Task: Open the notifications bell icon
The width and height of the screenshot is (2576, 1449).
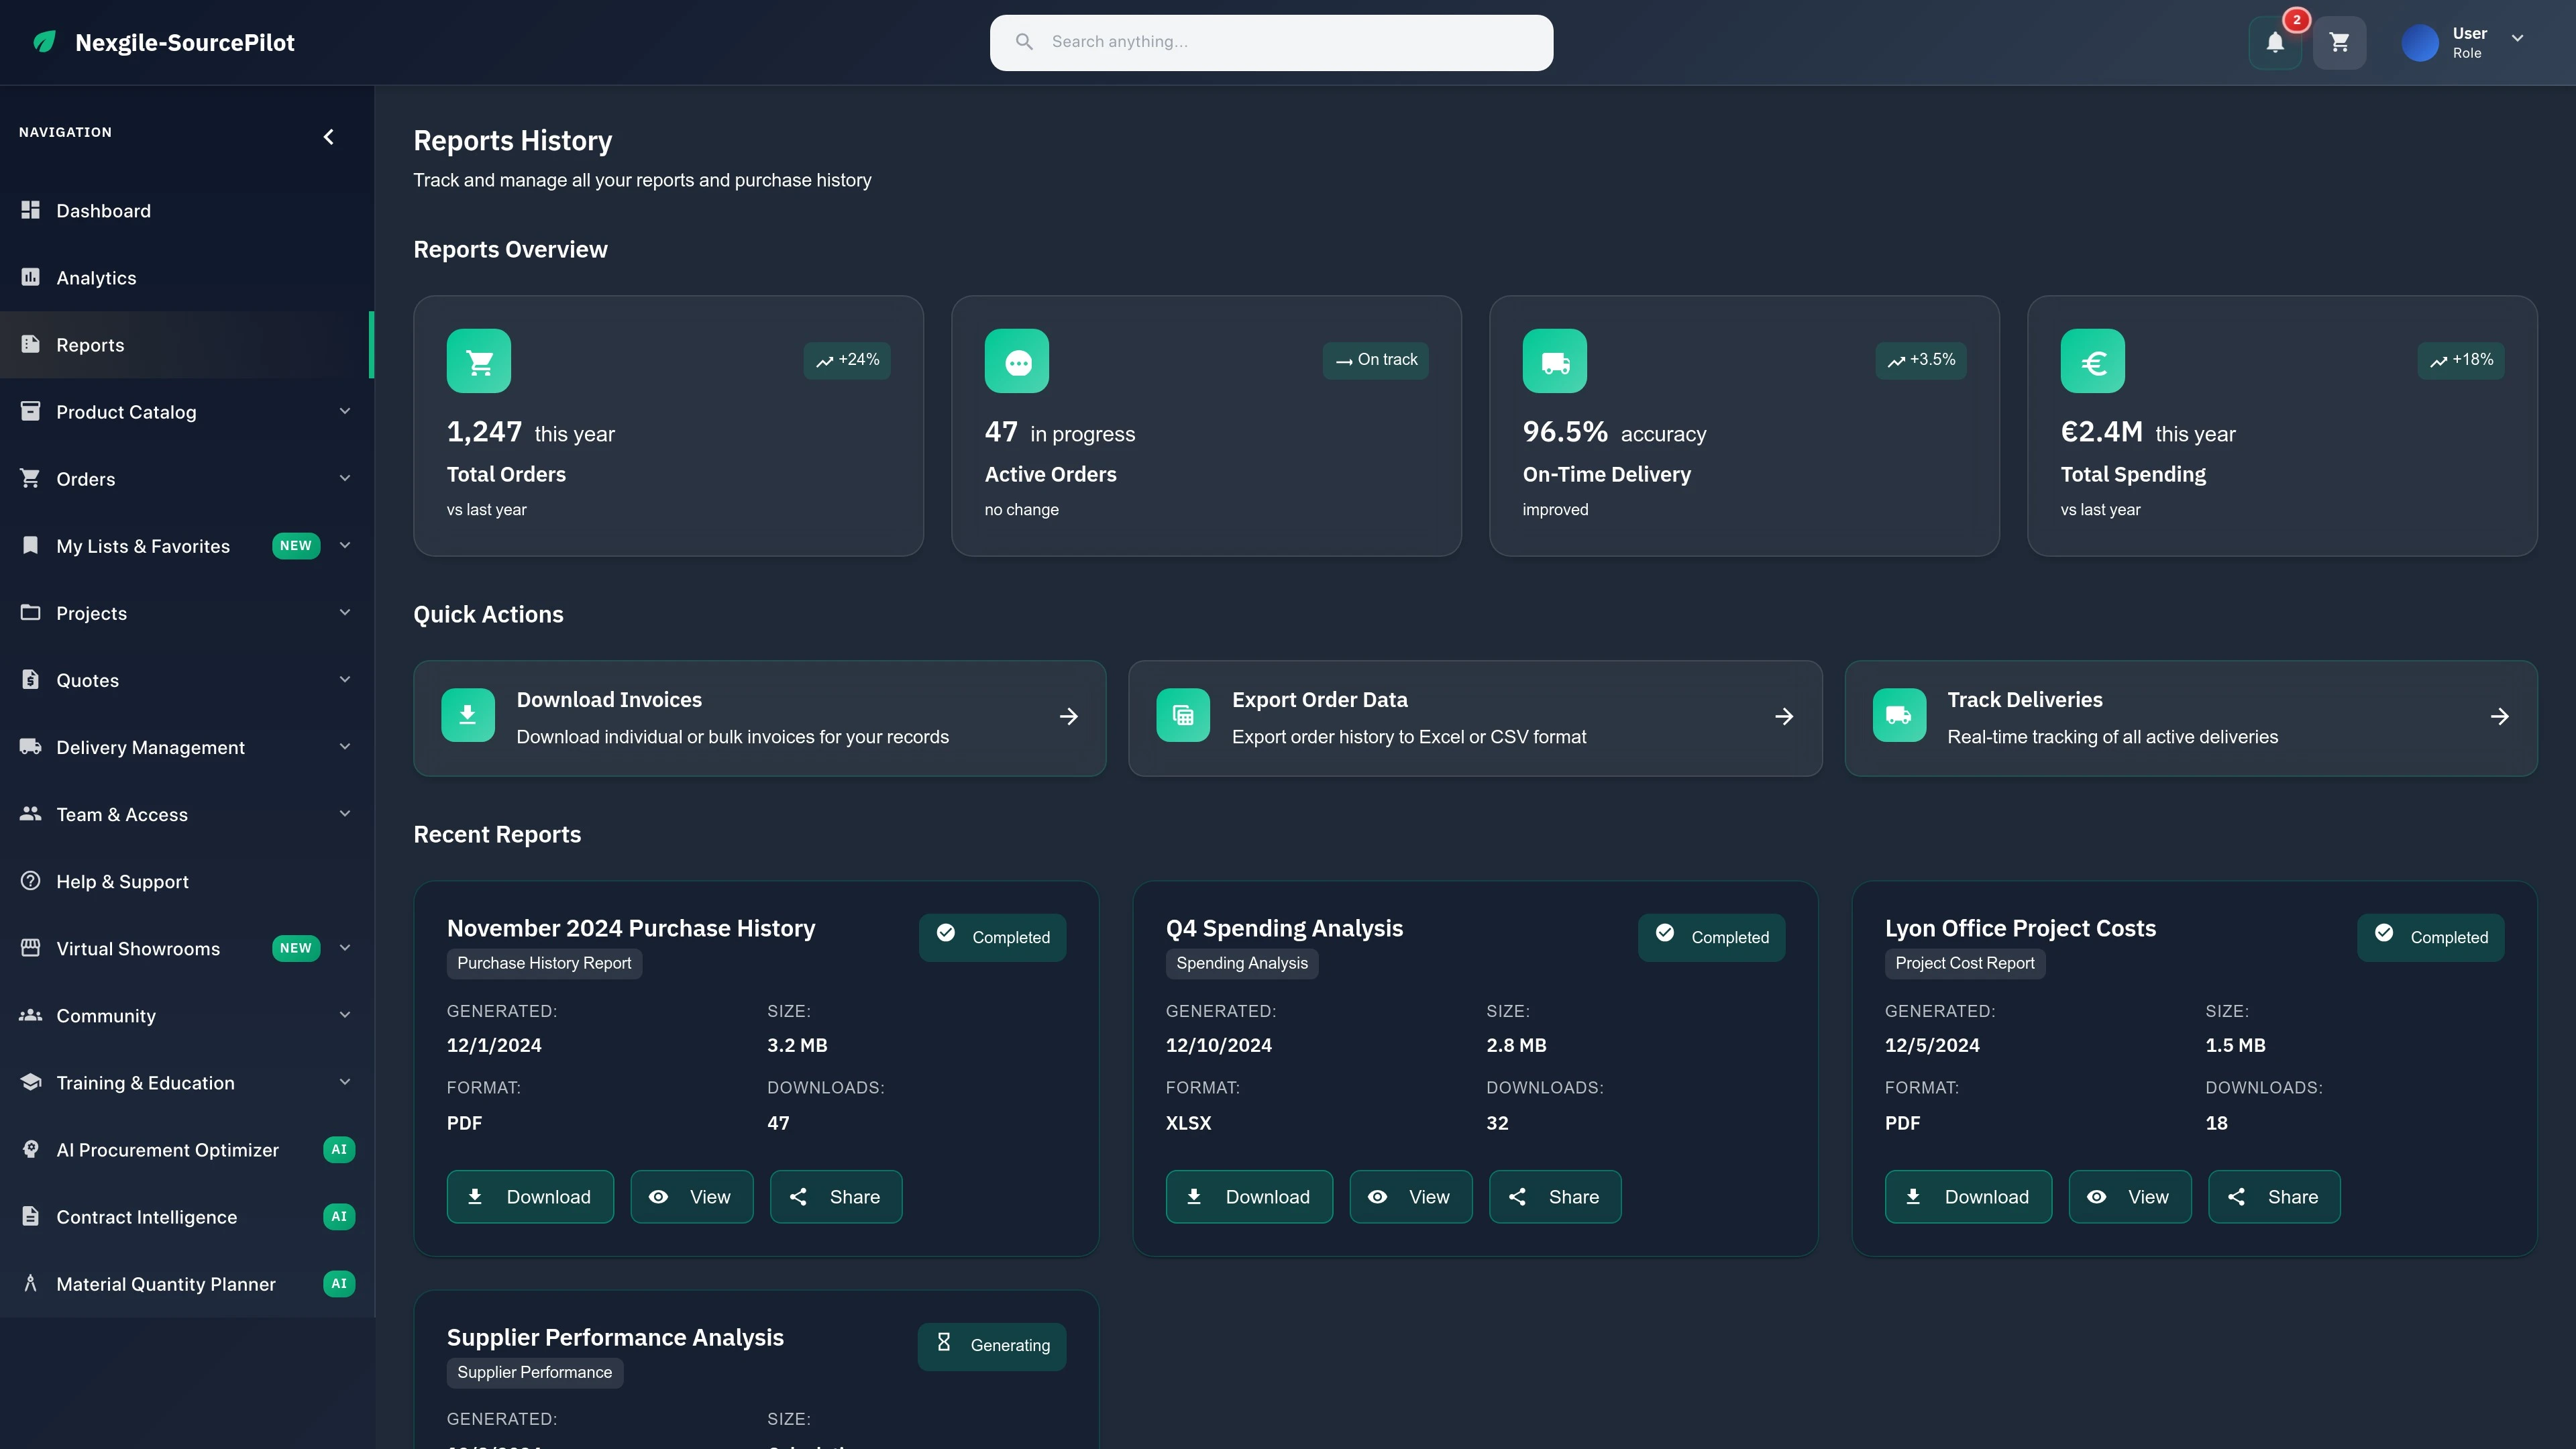Action: click(2274, 42)
